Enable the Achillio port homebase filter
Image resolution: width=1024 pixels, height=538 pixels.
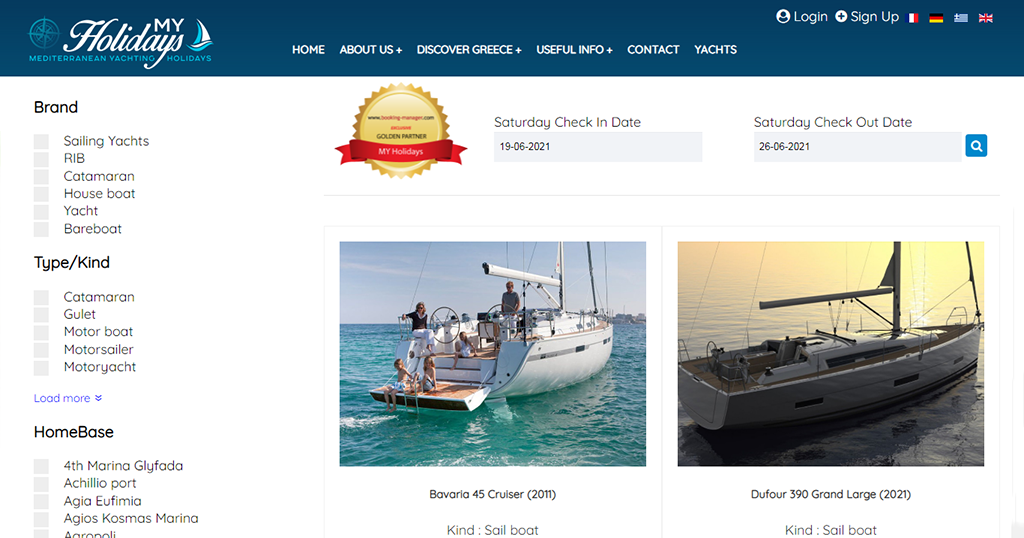[41, 484]
